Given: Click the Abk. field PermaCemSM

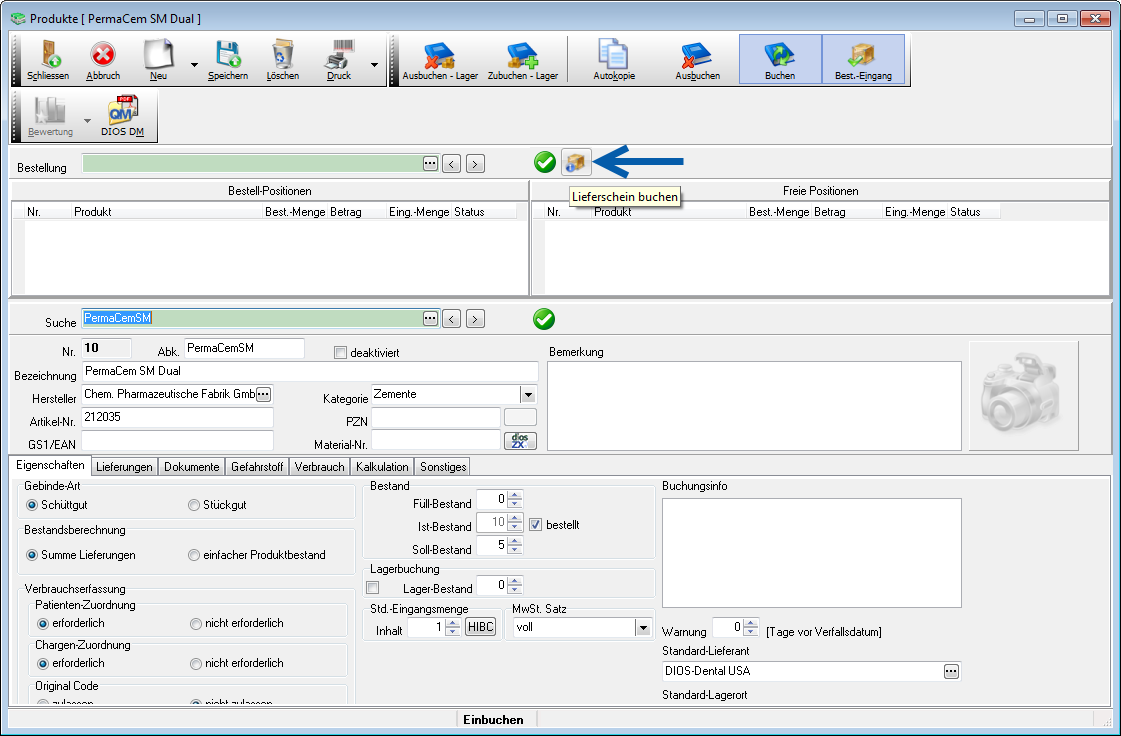Looking at the screenshot, I should pos(245,348).
